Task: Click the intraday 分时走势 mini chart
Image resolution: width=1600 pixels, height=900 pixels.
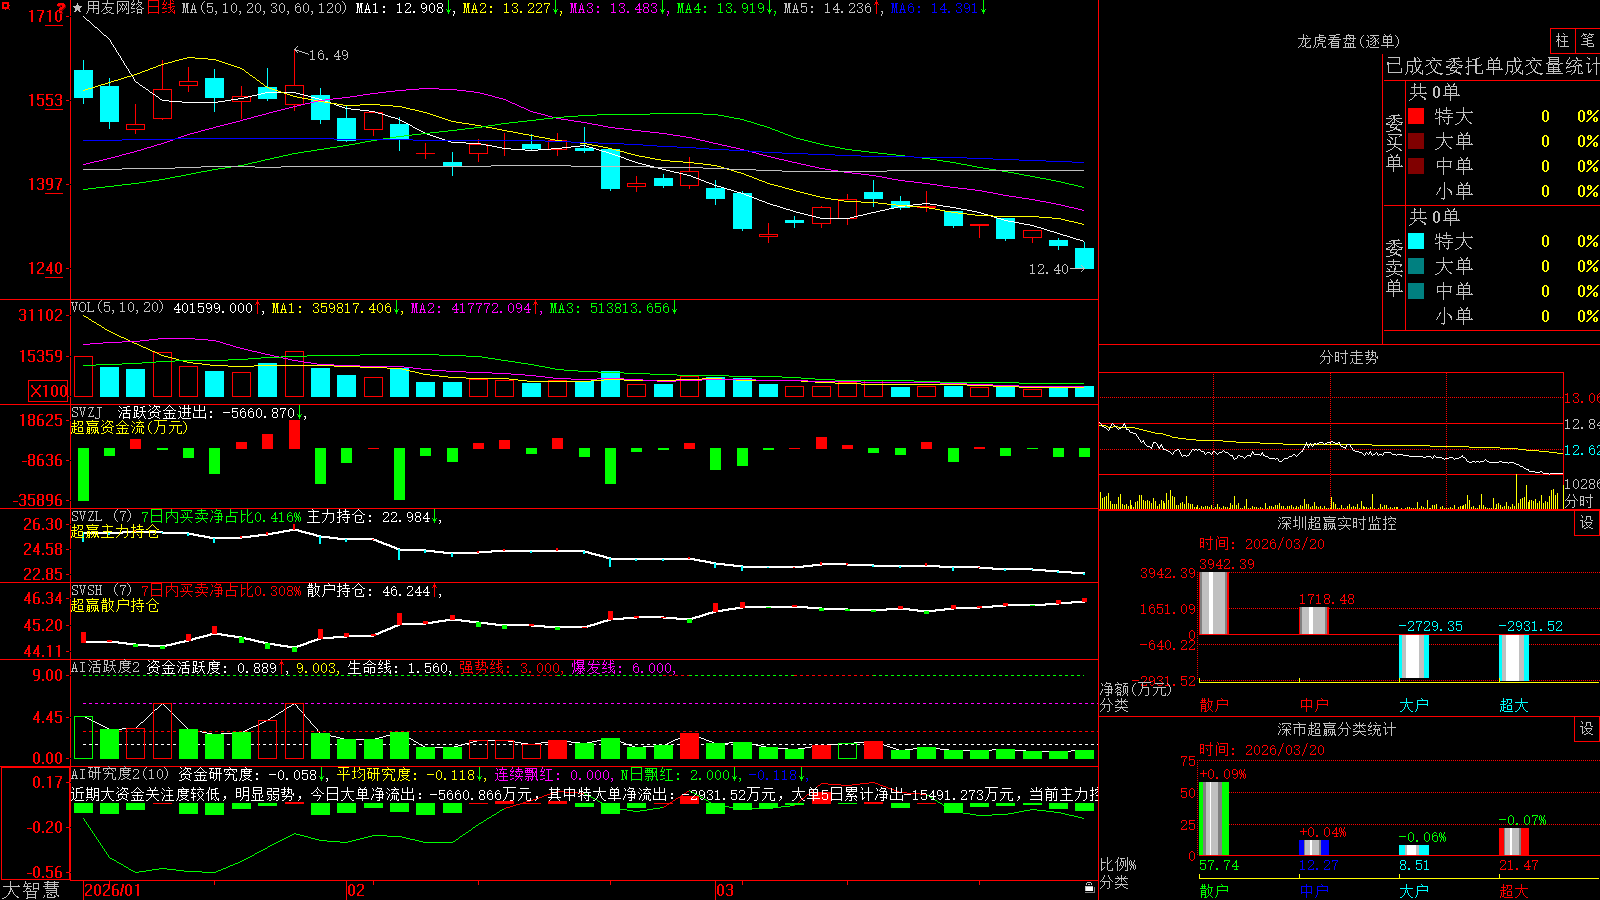Action: point(1331,441)
